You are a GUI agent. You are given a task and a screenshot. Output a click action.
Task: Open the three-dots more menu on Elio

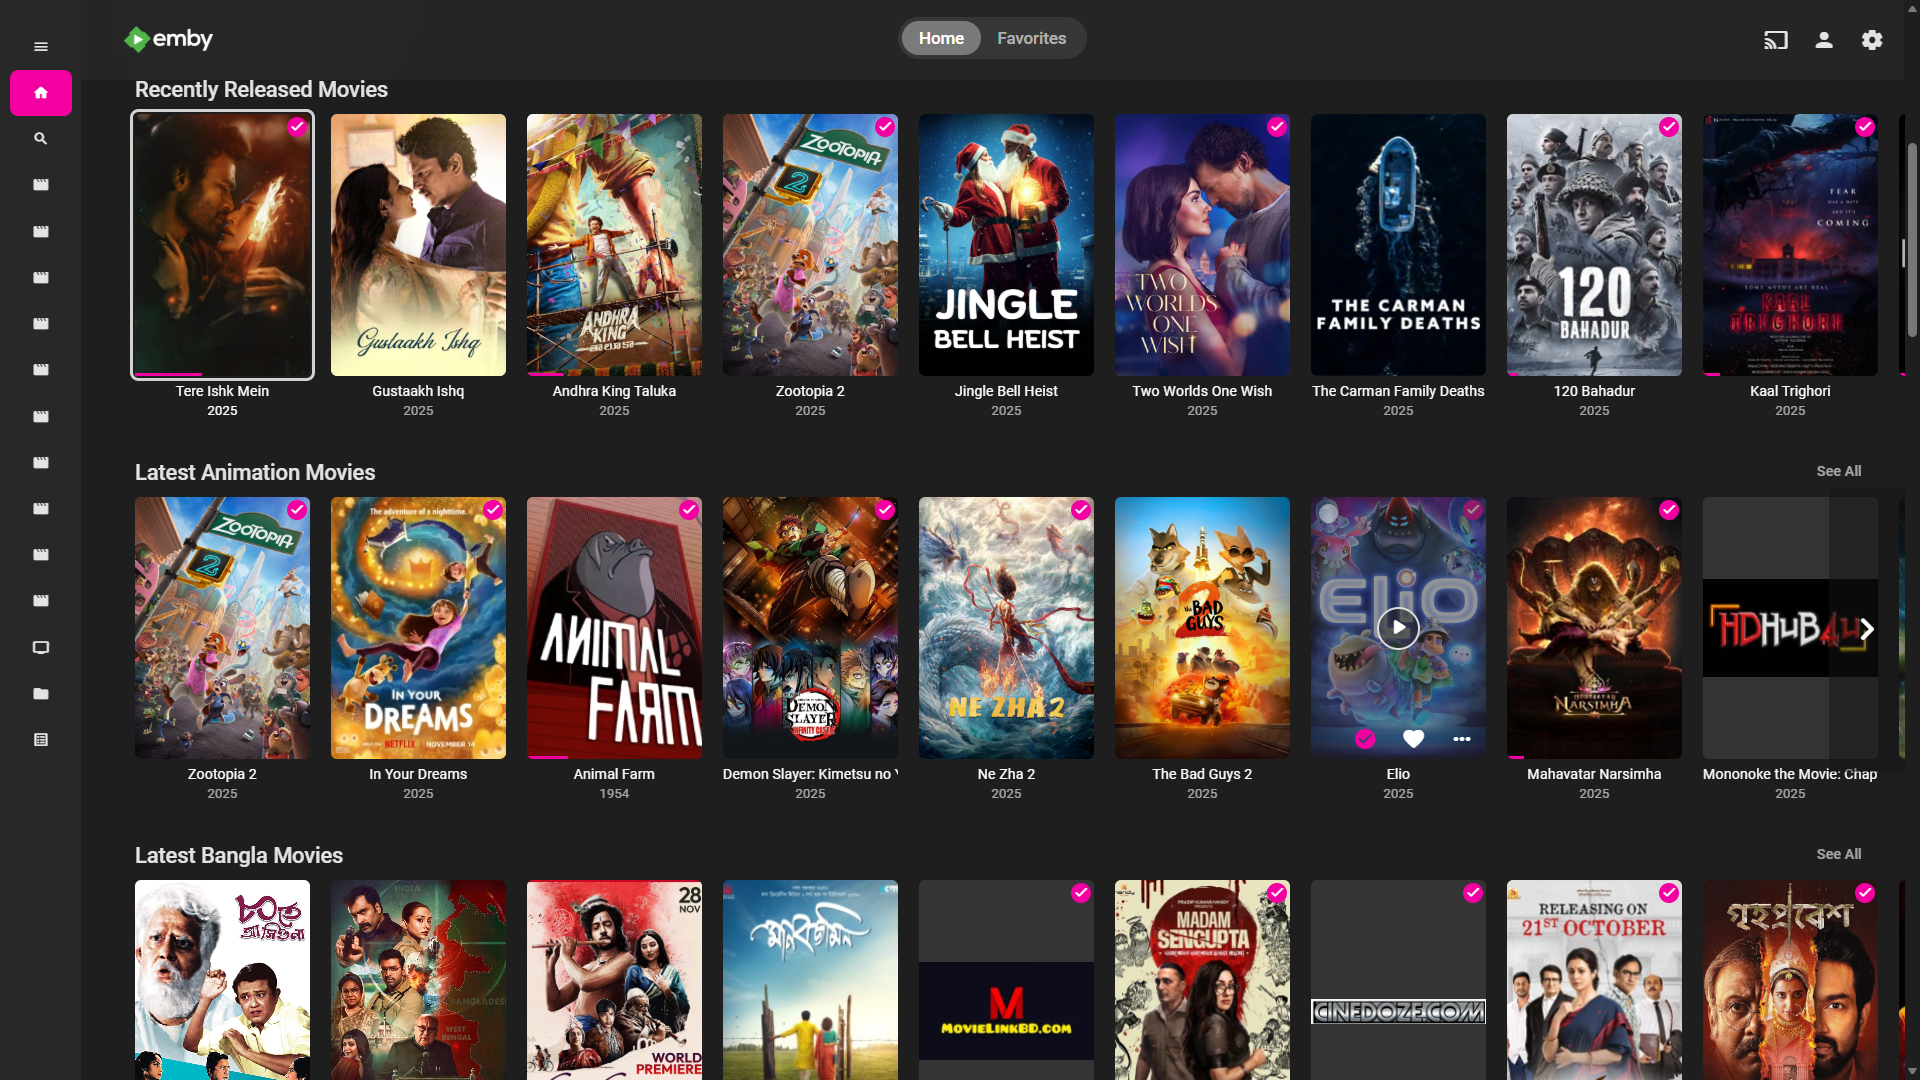[x=1462, y=739]
